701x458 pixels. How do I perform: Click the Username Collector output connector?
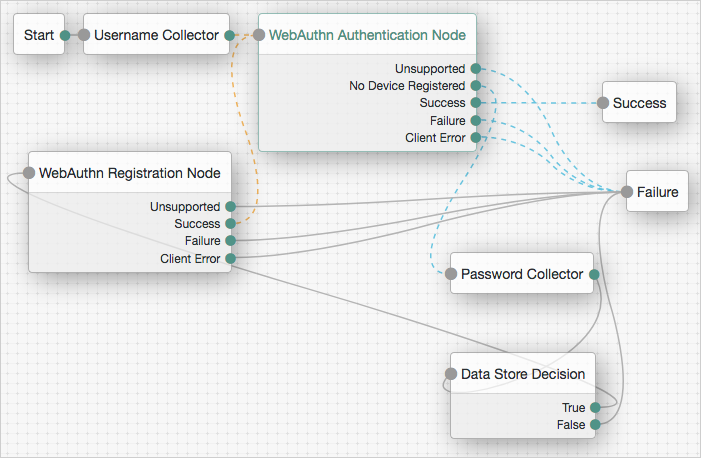click(x=229, y=35)
